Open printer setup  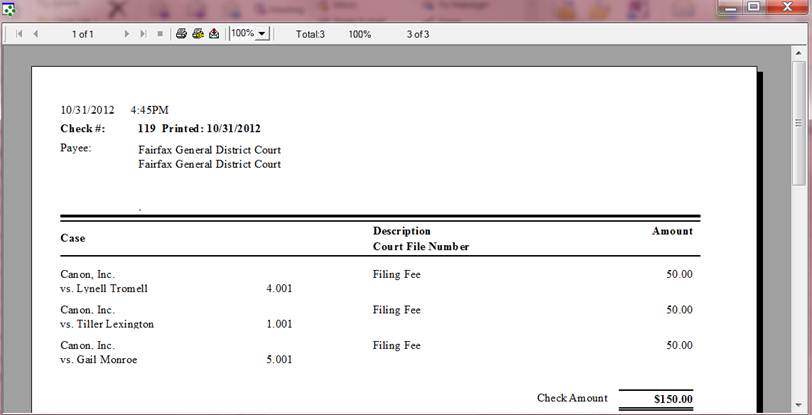click(198, 34)
